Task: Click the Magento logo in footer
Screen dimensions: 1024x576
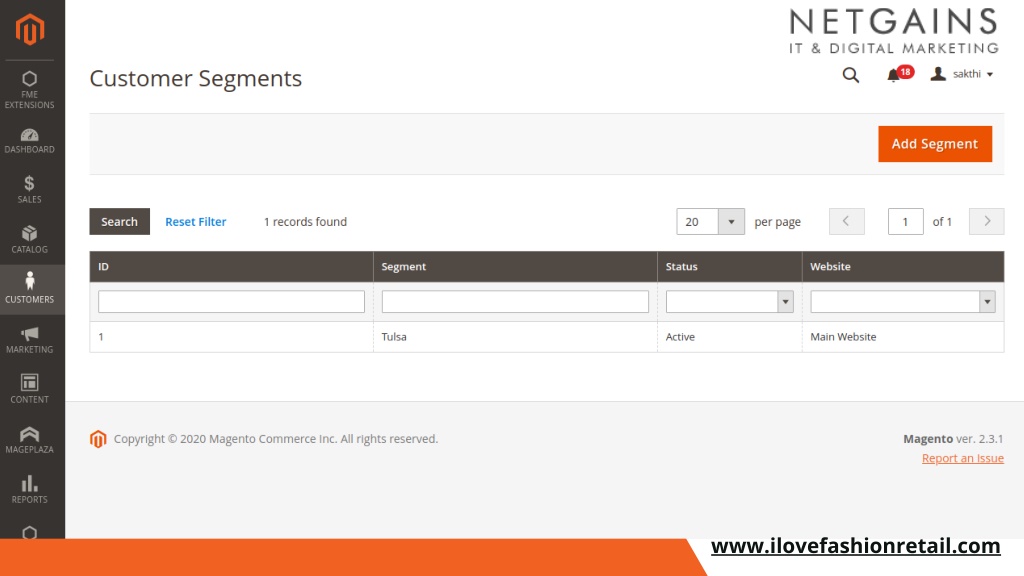Action: [x=98, y=439]
